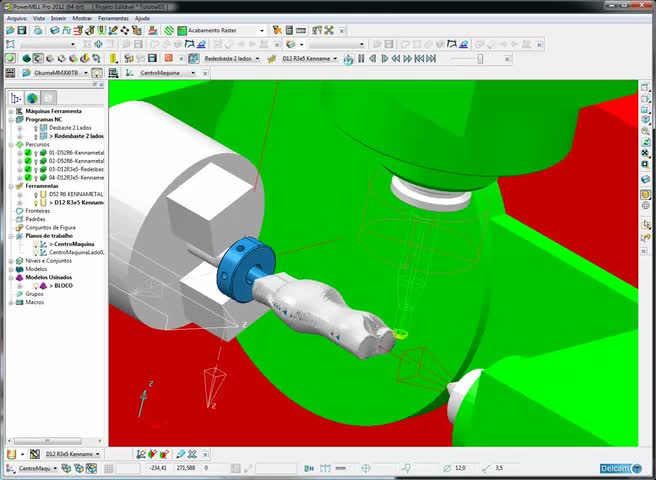Viewport: 656px width, 480px height.
Task: Collapse the Percursos tree node
Action: tap(11, 144)
